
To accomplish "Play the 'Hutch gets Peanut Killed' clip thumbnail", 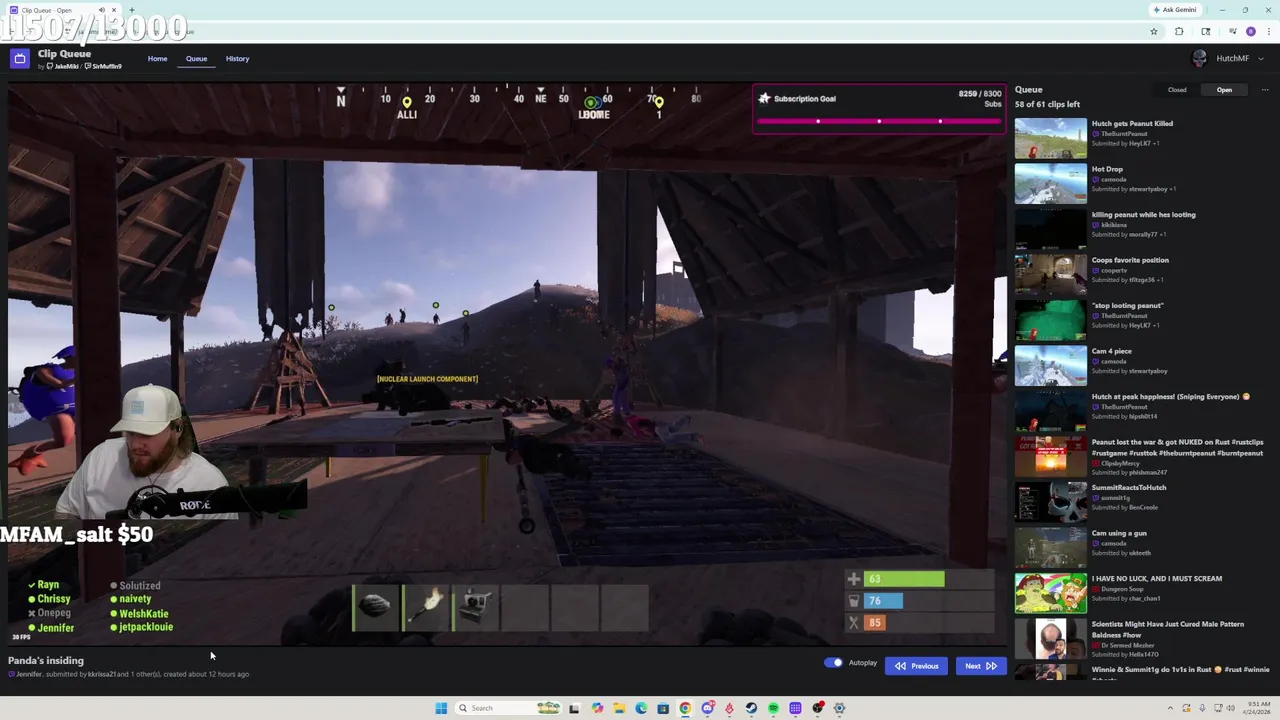I will (x=1051, y=139).
